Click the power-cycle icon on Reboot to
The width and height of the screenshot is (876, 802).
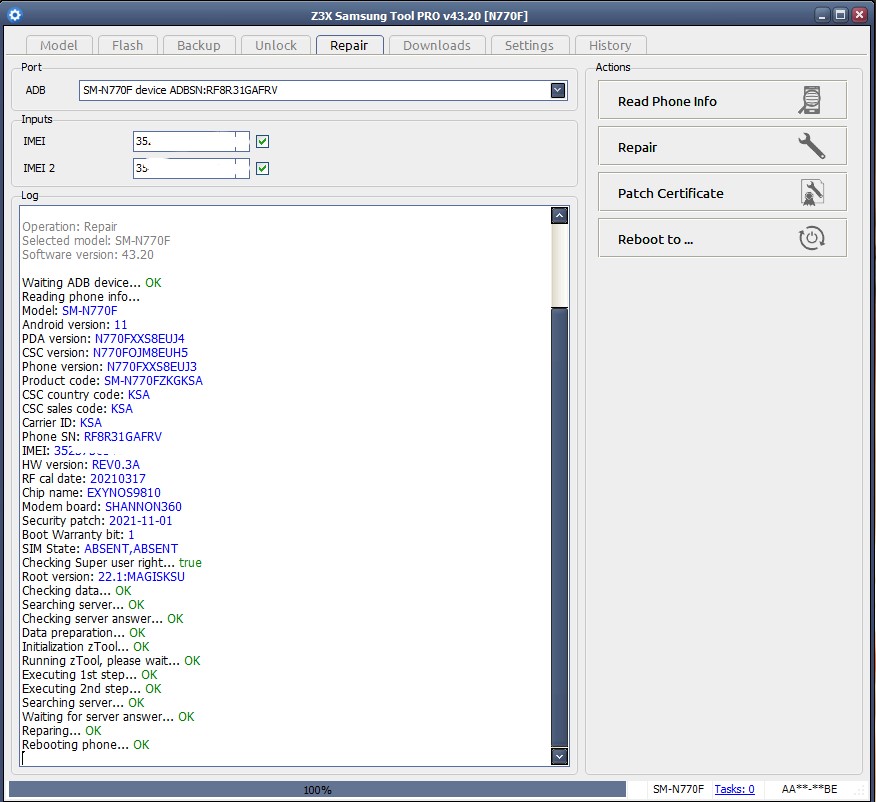tap(812, 238)
